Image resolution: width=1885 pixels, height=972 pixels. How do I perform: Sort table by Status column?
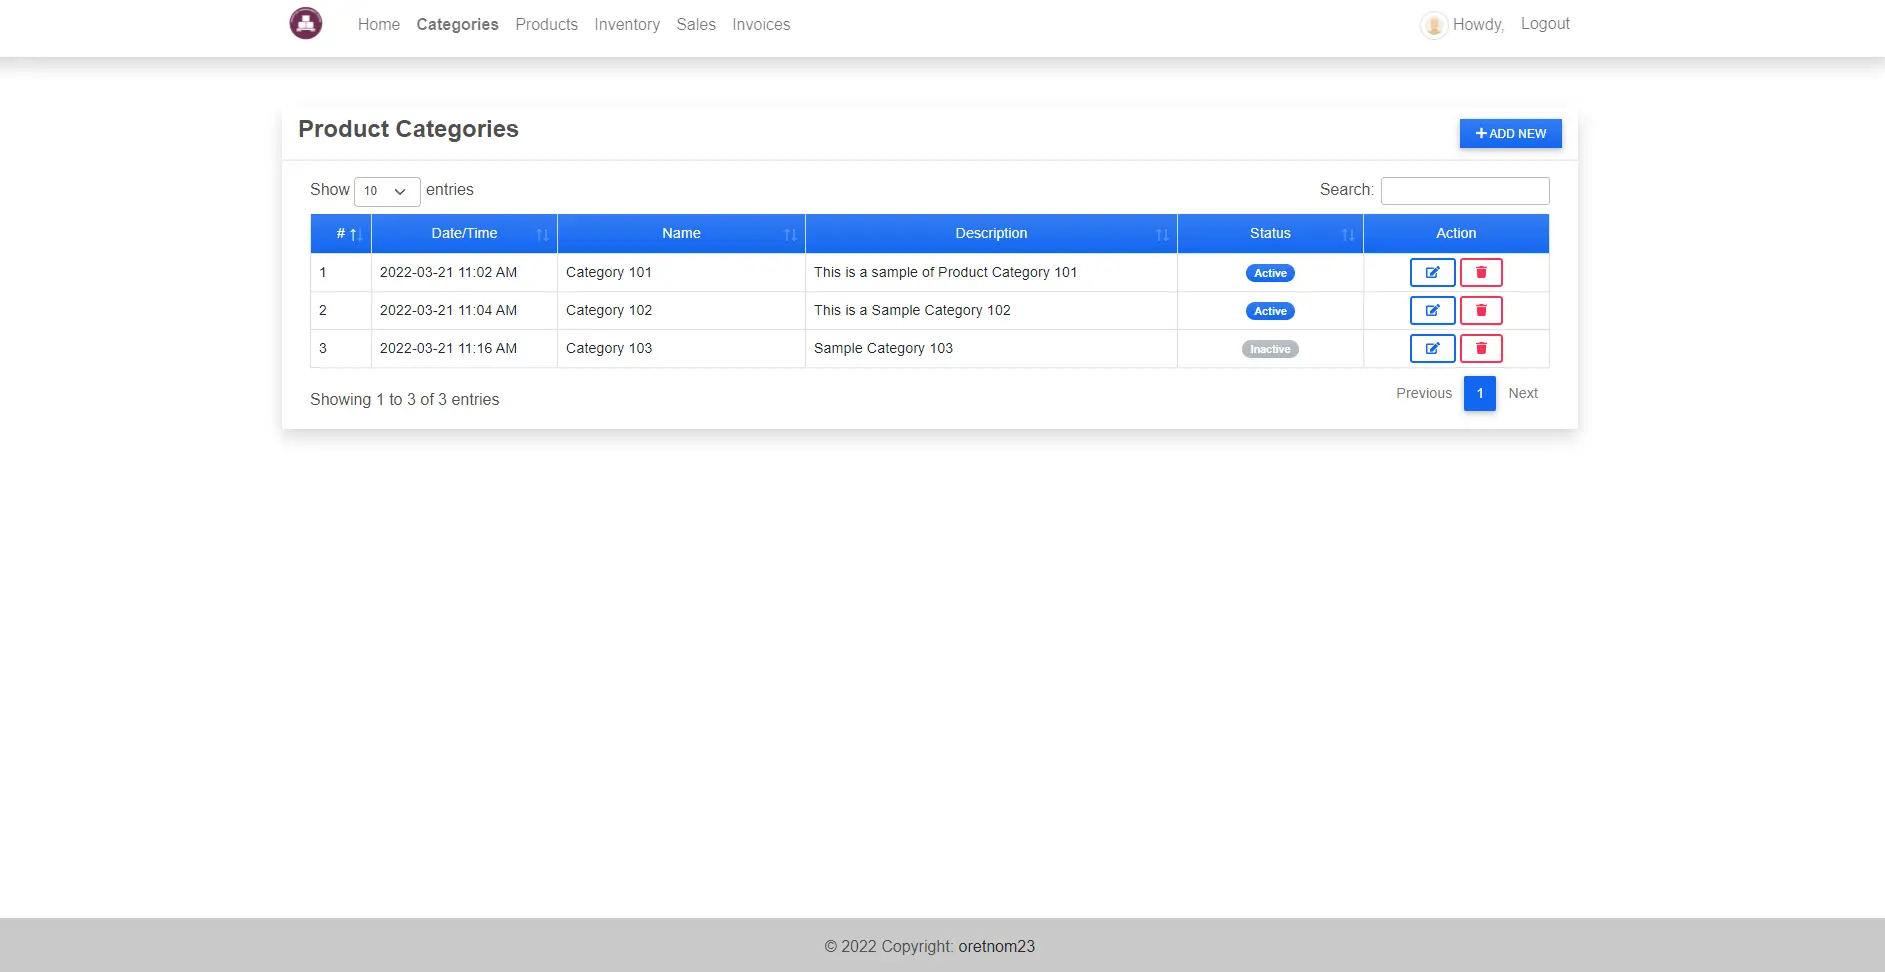pyautogui.click(x=1270, y=233)
